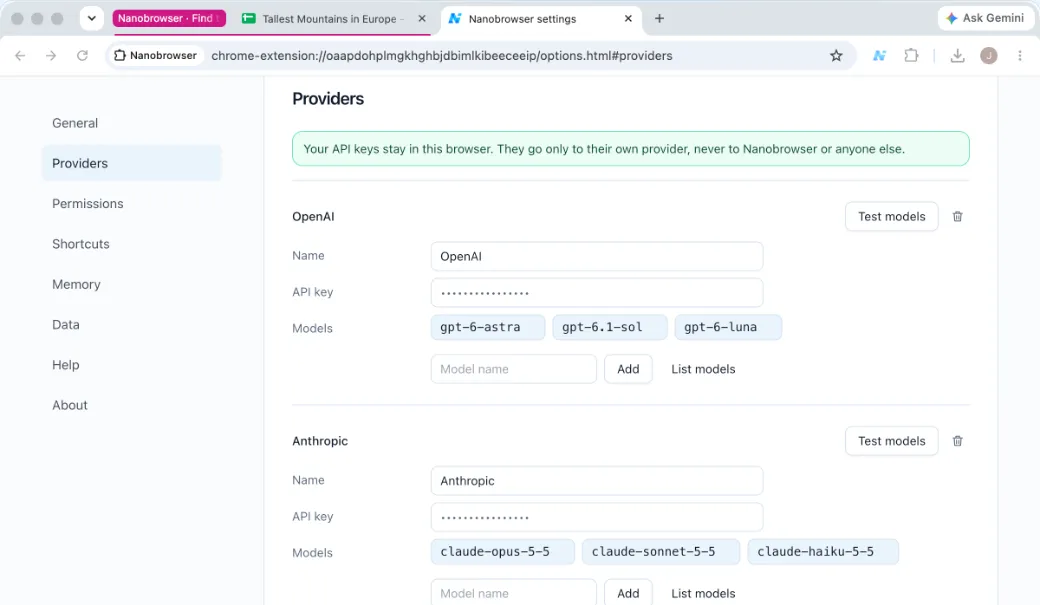Delete the OpenAI provider with trash icon
1040x605 pixels.
click(957, 216)
